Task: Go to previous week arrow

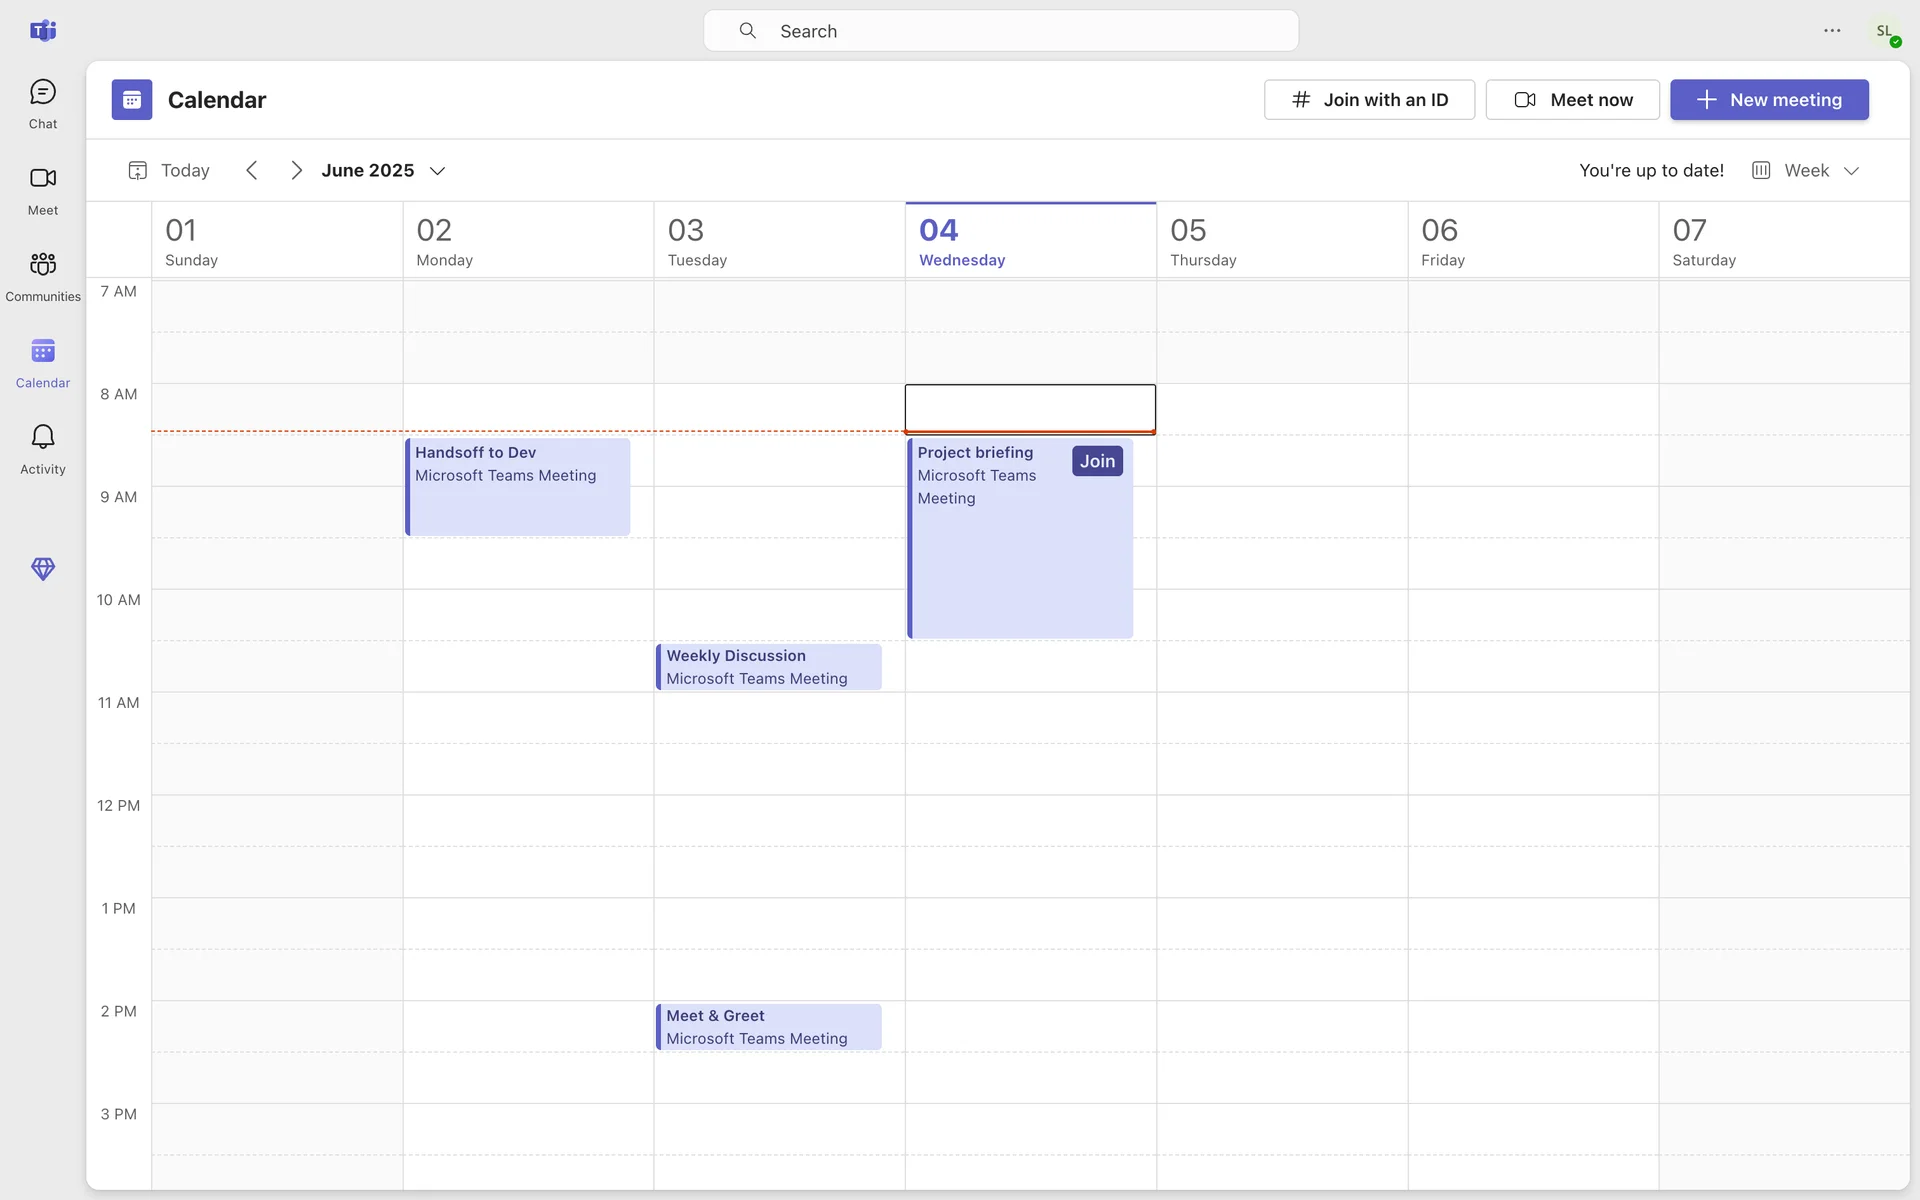Action: click(x=252, y=170)
